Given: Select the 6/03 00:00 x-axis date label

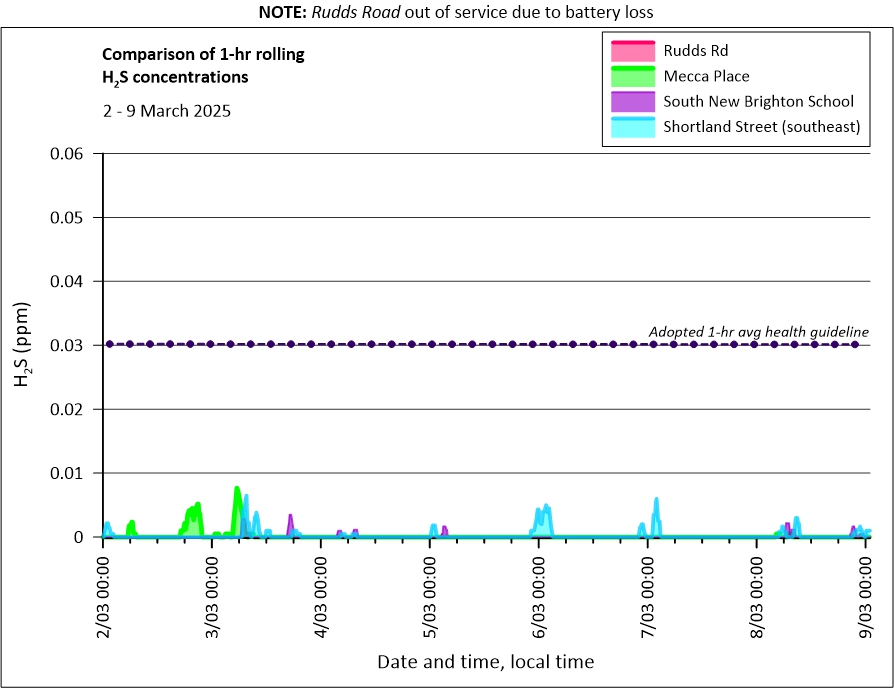Looking at the screenshot, I should pos(539,593).
